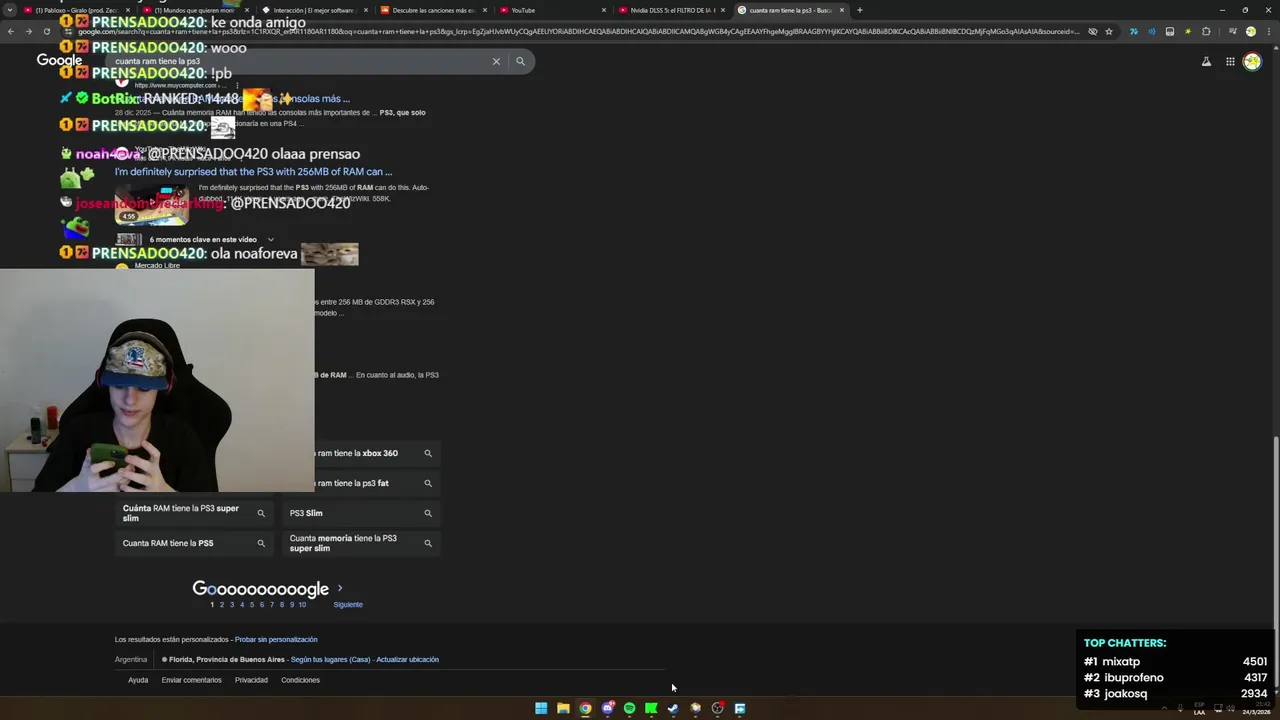Image resolution: width=1280 pixels, height=720 pixels.
Task: Open Discord from the taskbar
Action: click(607, 708)
